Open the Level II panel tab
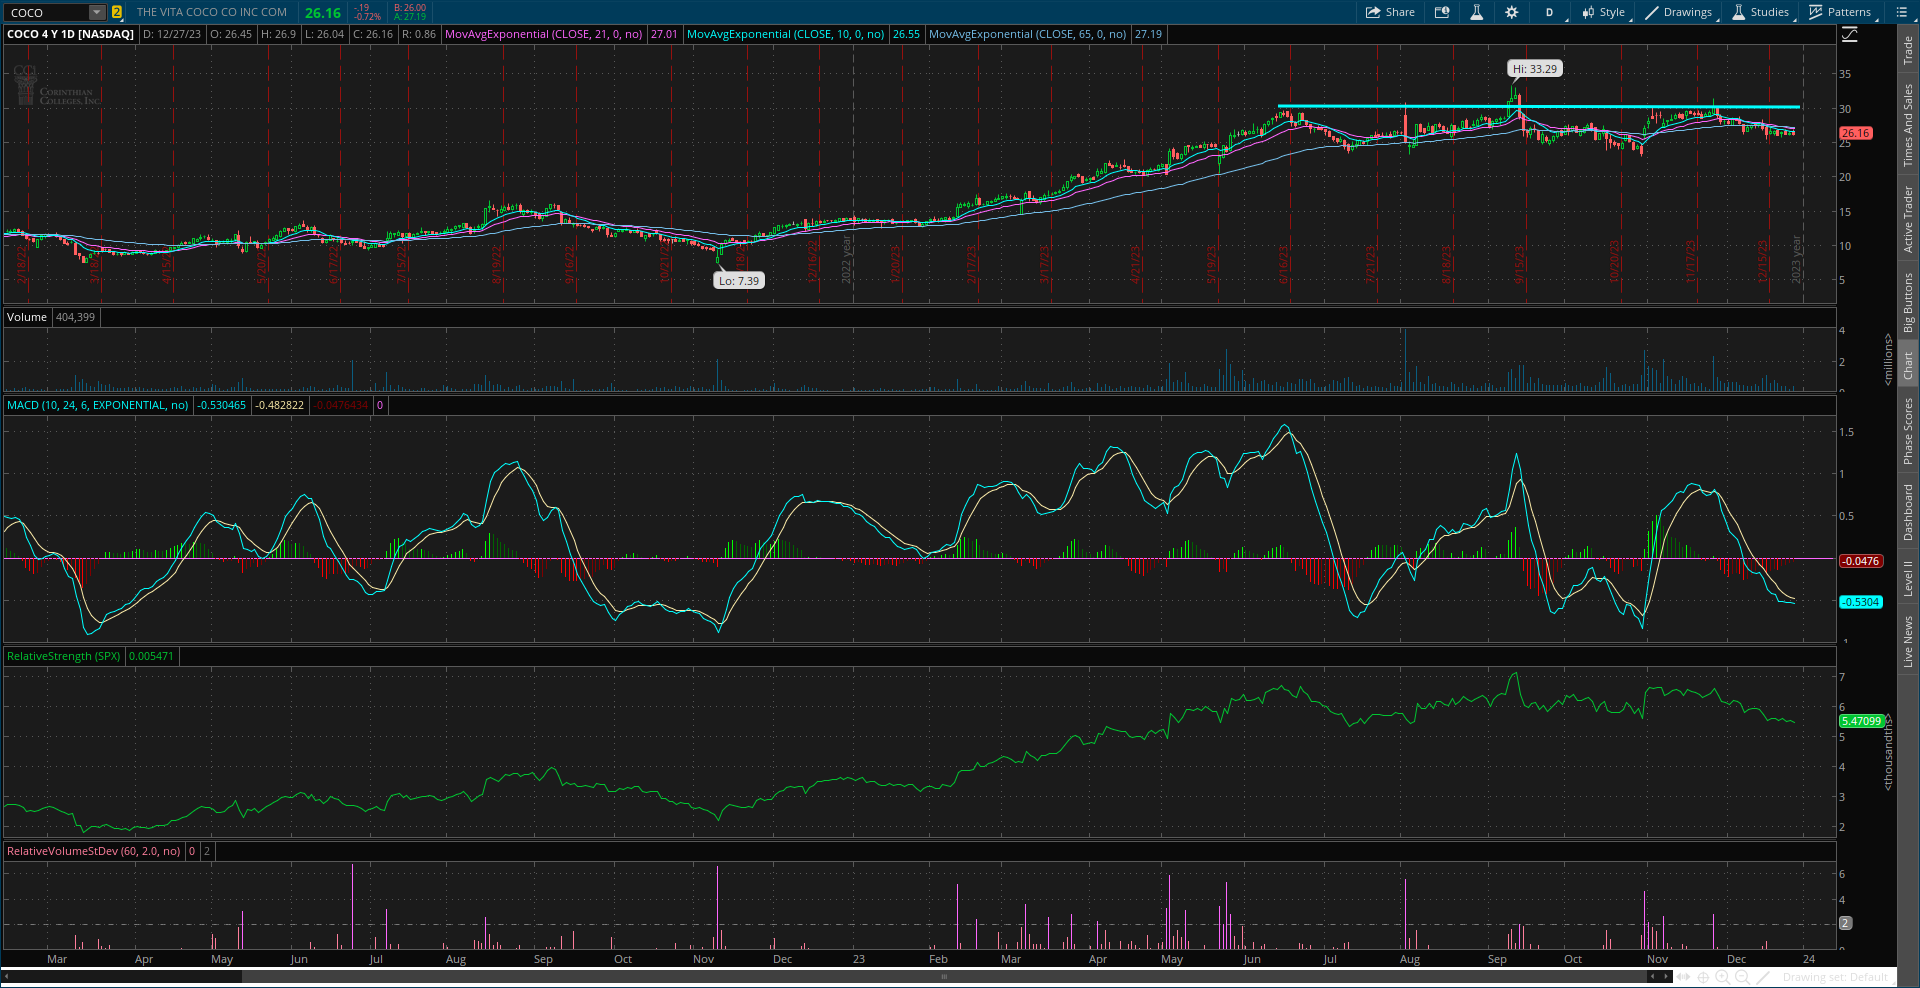The image size is (1920, 988). tap(1908, 575)
